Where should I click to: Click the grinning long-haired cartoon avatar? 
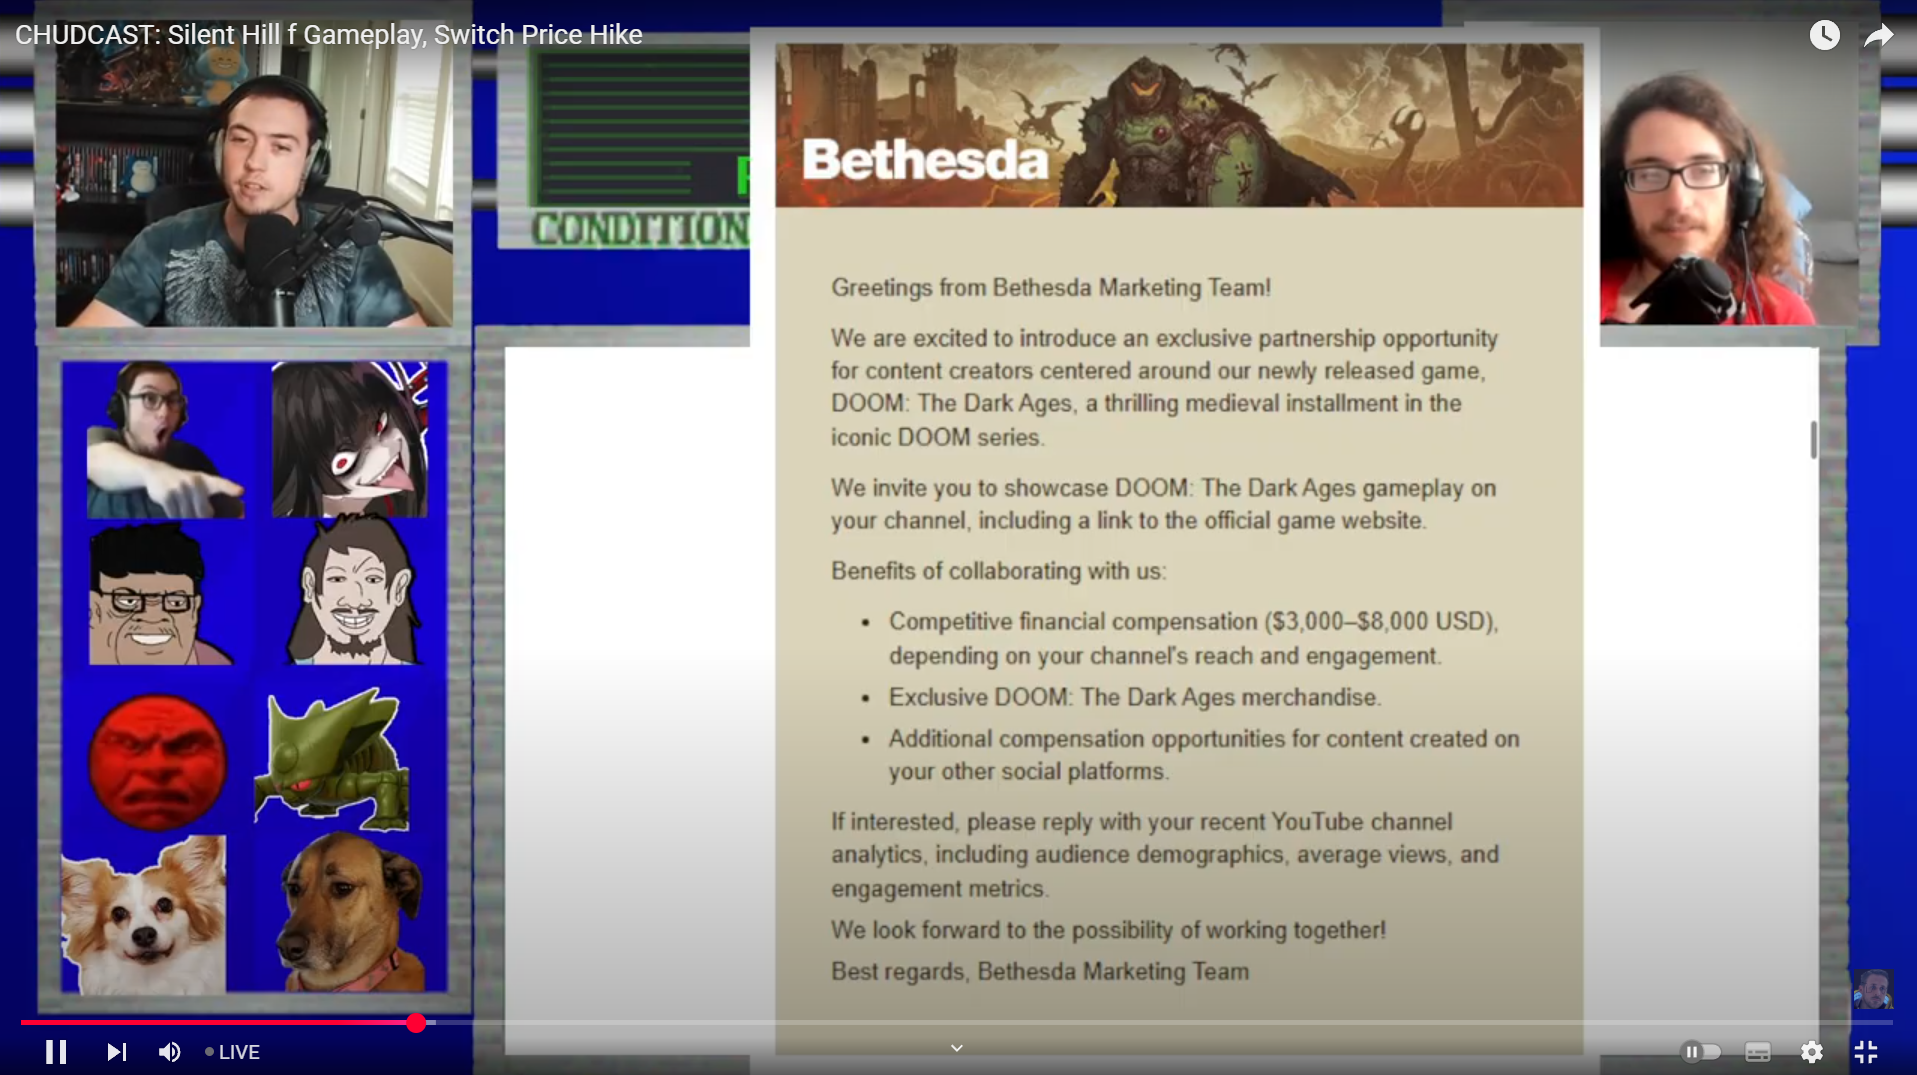pyautogui.click(x=352, y=592)
